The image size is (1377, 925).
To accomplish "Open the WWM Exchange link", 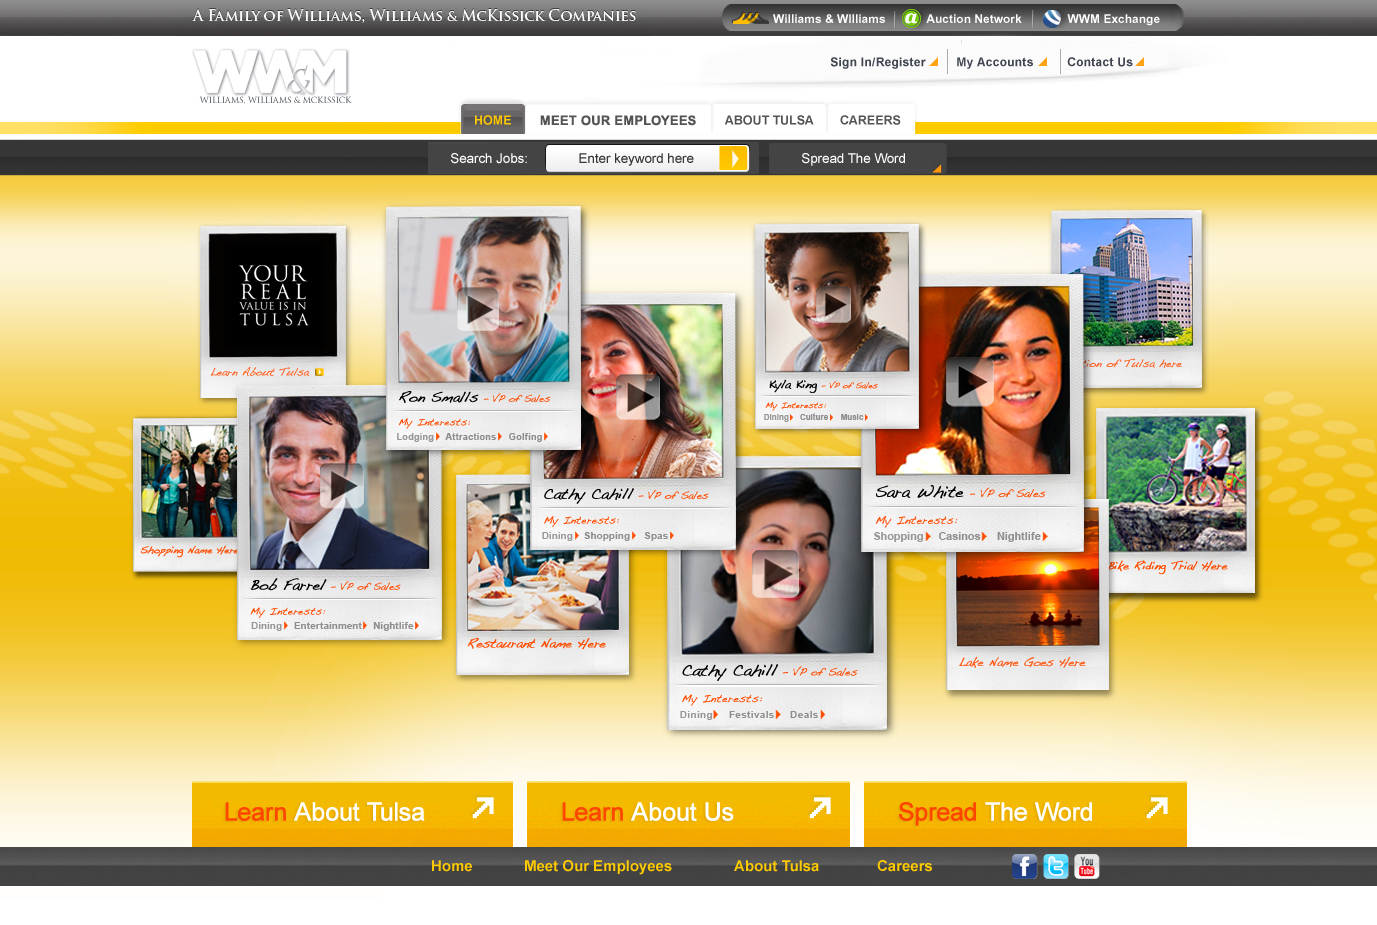I will point(1113,19).
